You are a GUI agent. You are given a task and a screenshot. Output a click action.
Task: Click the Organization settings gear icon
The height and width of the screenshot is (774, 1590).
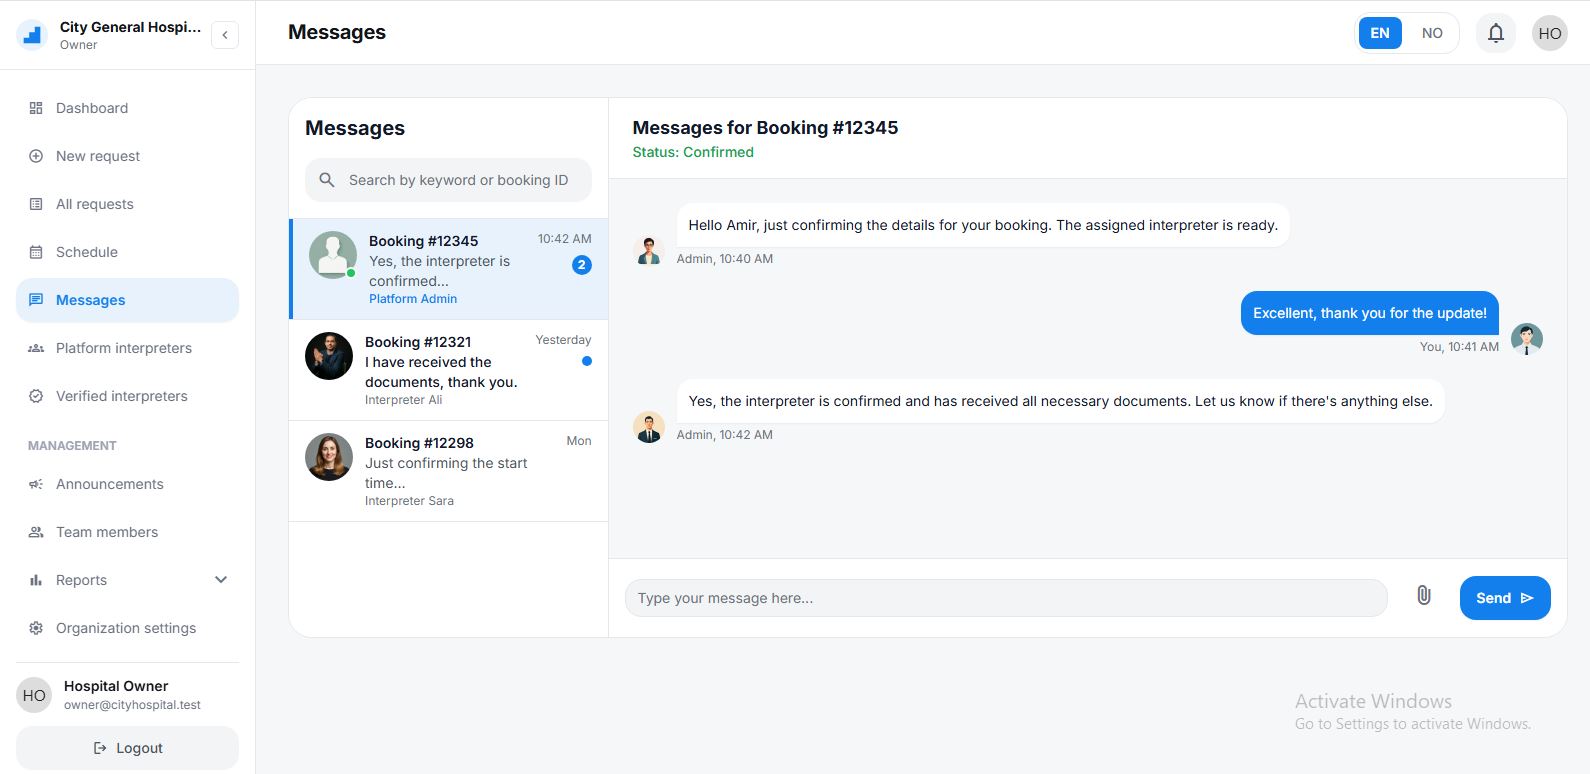36,628
